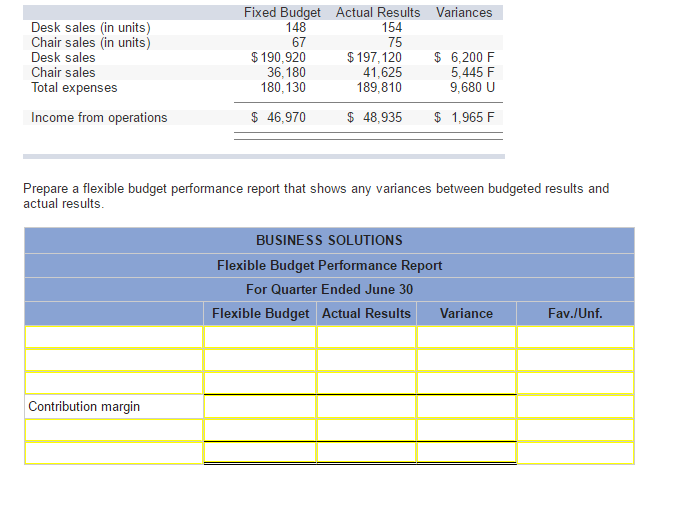684x506 pixels.
Task: Click the 36,180 chair sales value
Action: click(287, 72)
